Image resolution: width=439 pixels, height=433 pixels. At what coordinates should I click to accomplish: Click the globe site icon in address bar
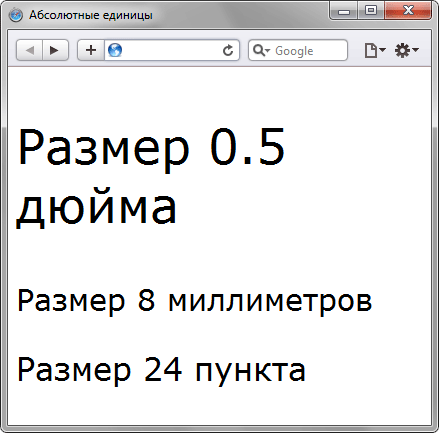(115, 50)
